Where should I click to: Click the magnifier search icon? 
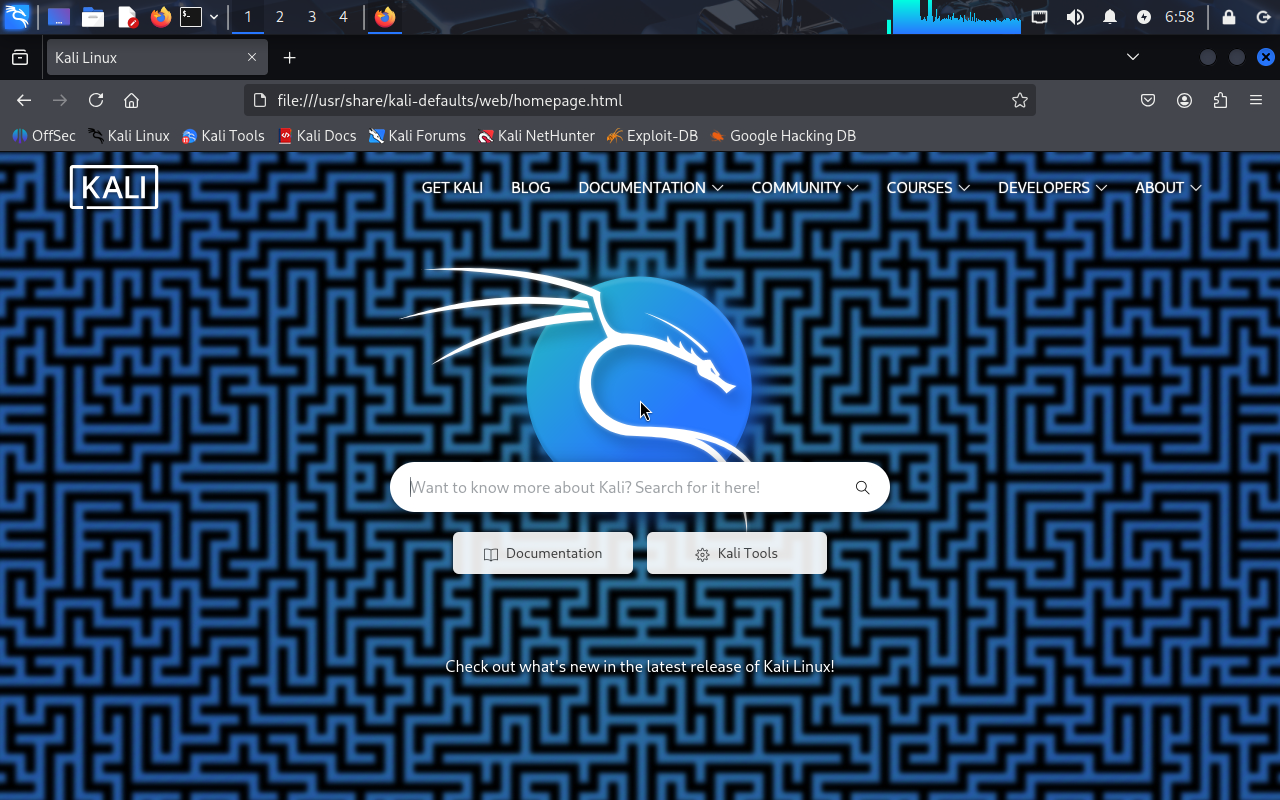862,488
